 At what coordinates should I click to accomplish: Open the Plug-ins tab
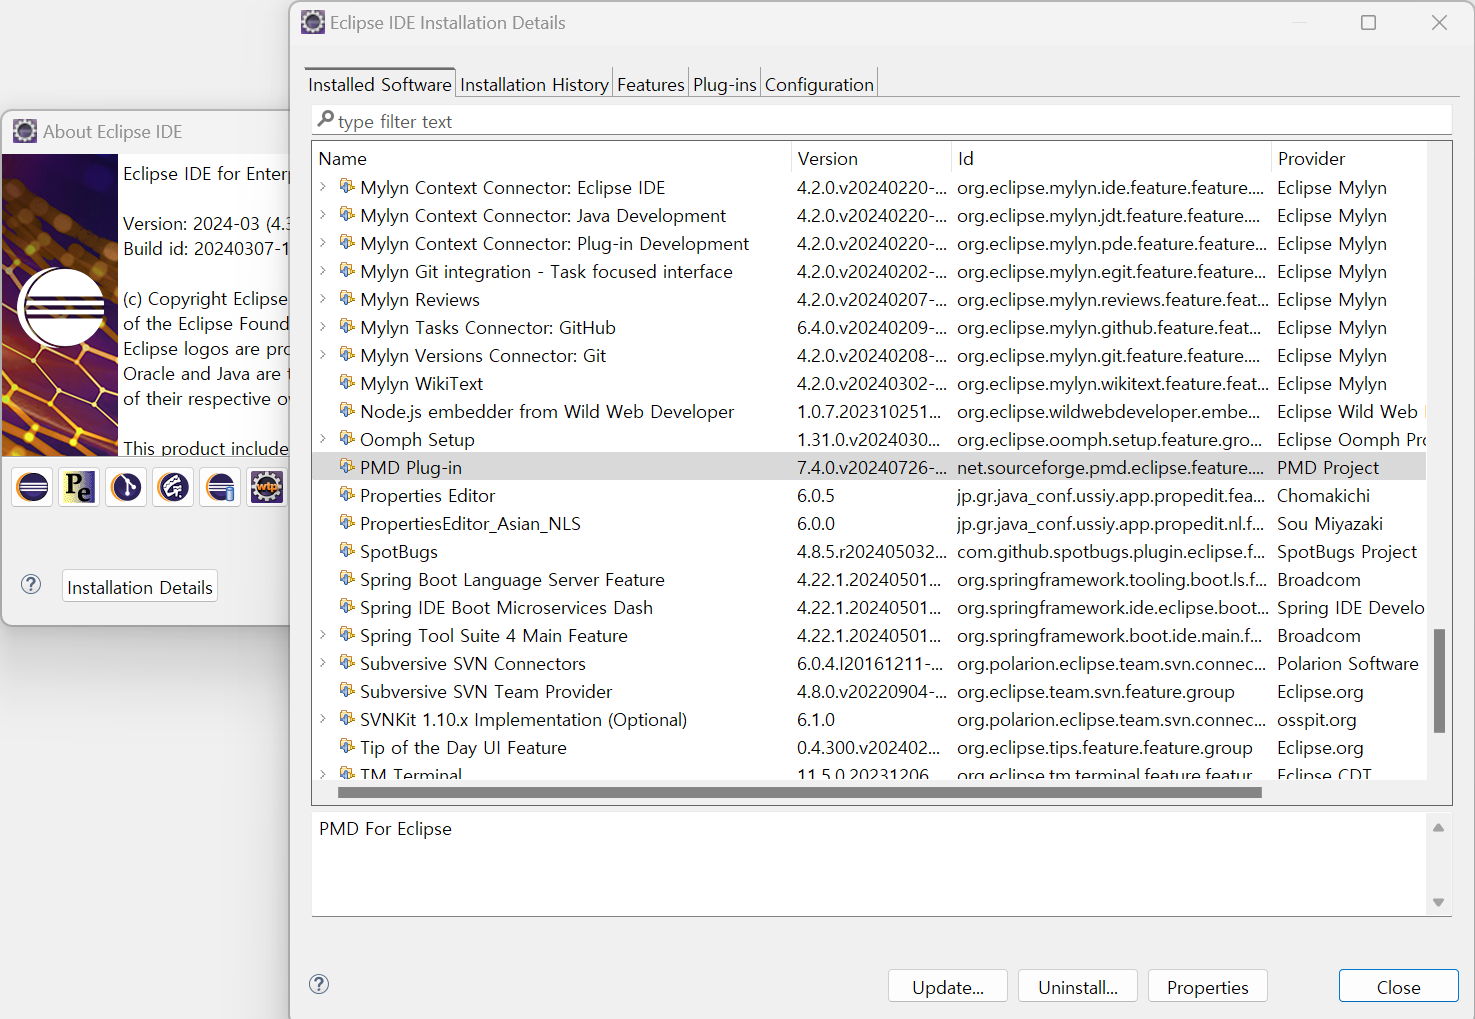click(x=724, y=85)
